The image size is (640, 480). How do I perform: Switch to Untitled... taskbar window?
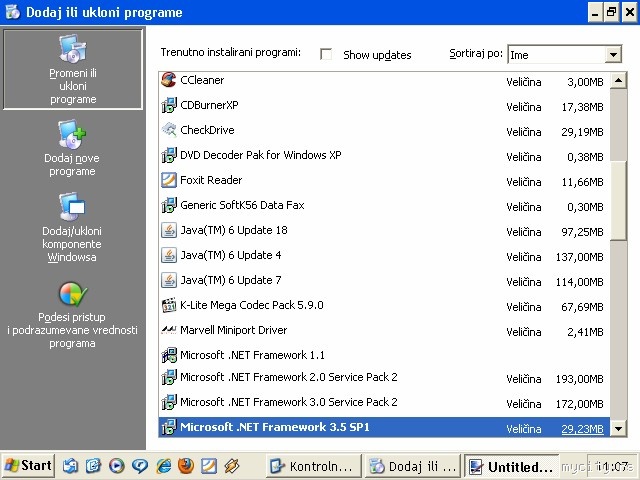click(512, 466)
